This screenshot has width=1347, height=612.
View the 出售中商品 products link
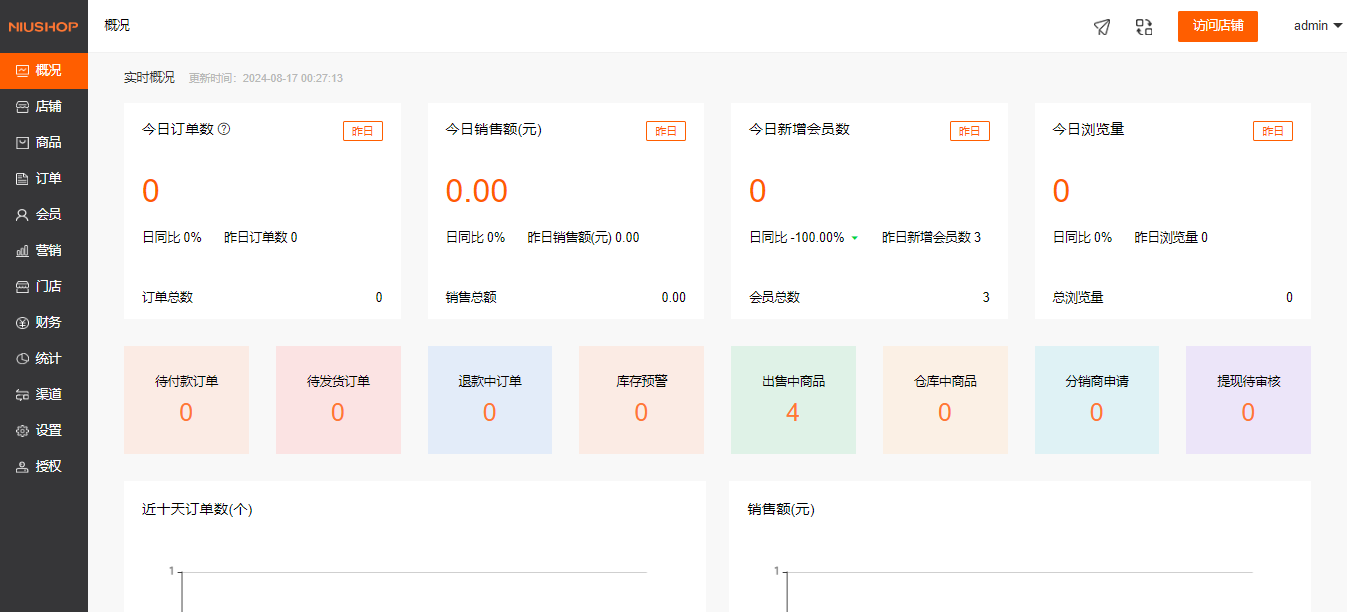(x=793, y=399)
